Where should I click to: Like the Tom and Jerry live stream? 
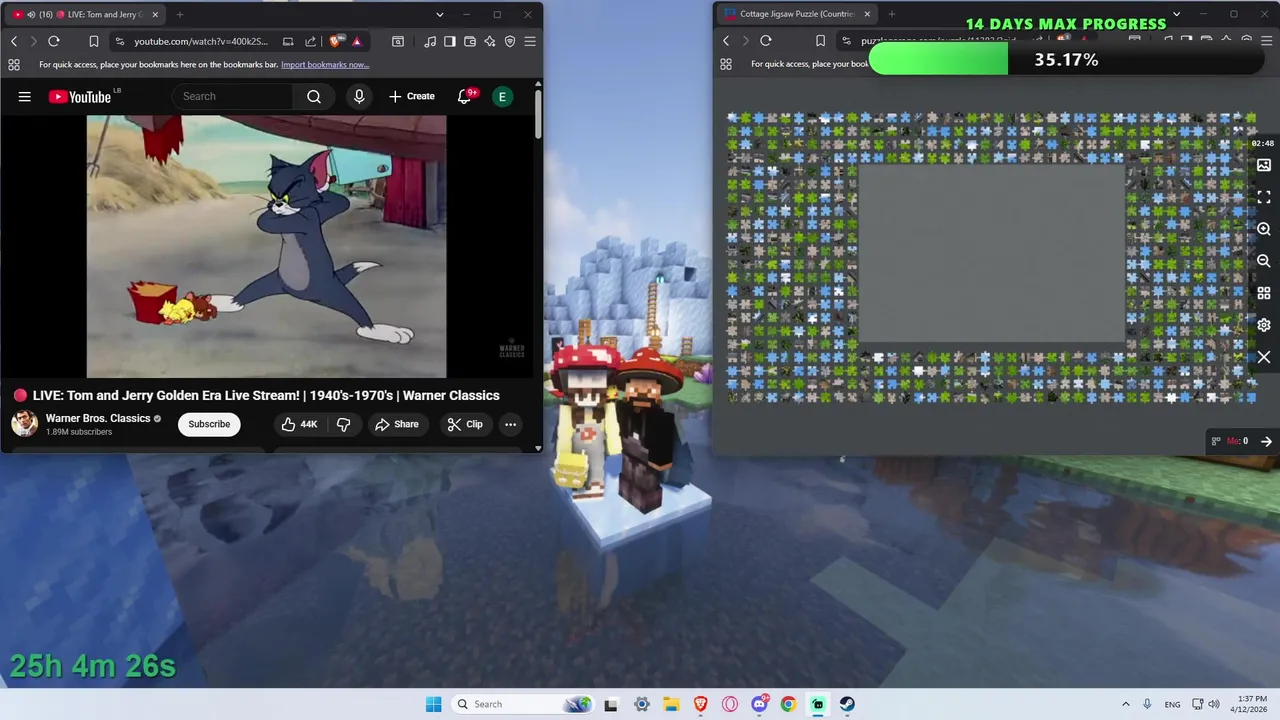point(299,424)
